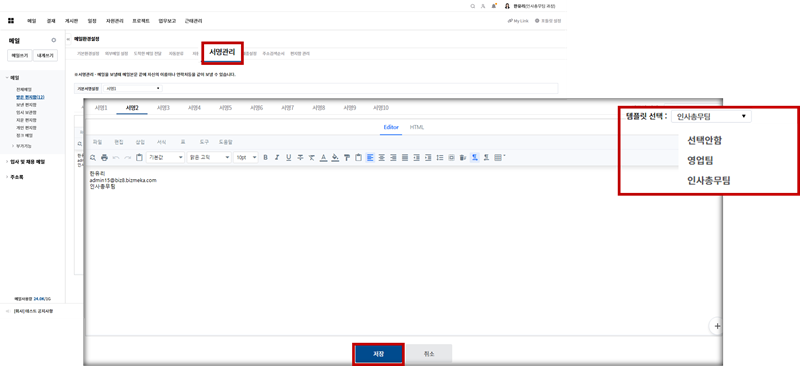The width and height of the screenshot is (800, 366).
Task: Open the 받은 편지함(12) inbox folder
Action: [30, 96]
